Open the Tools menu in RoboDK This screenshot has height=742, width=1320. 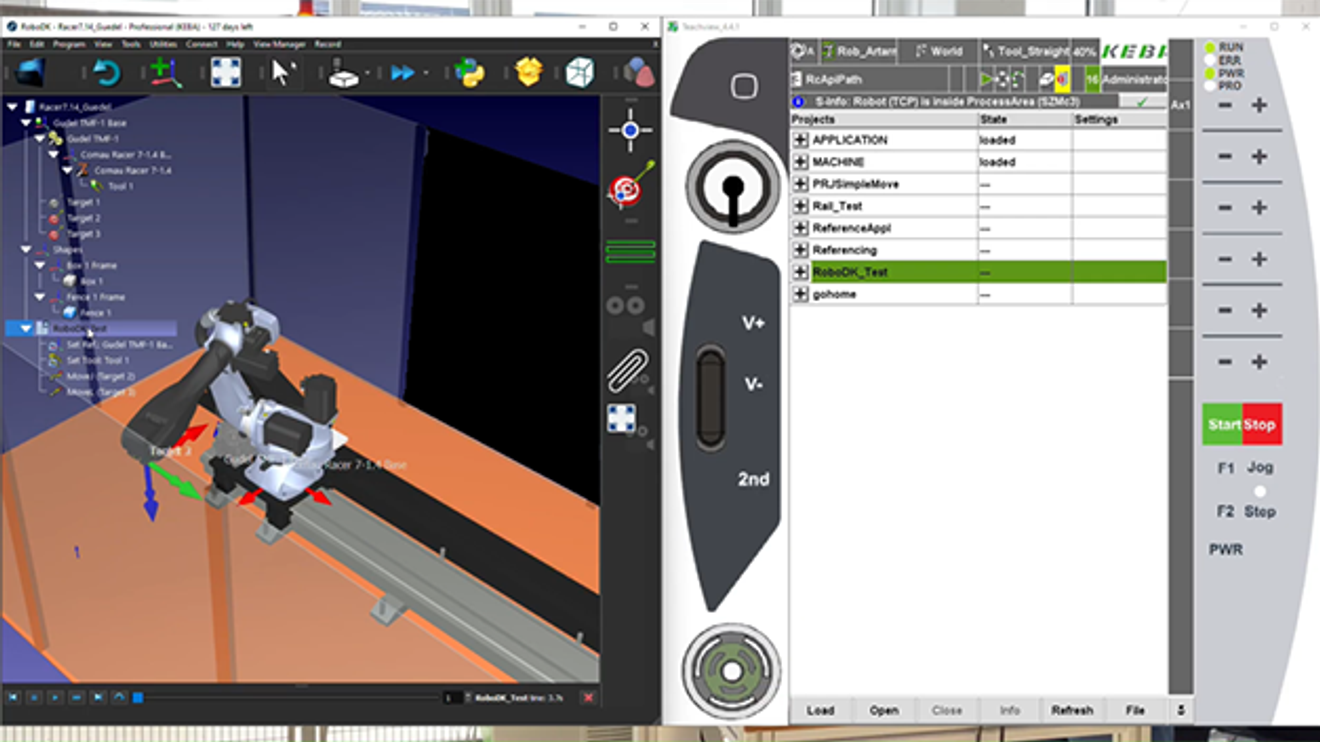[131, 44]
